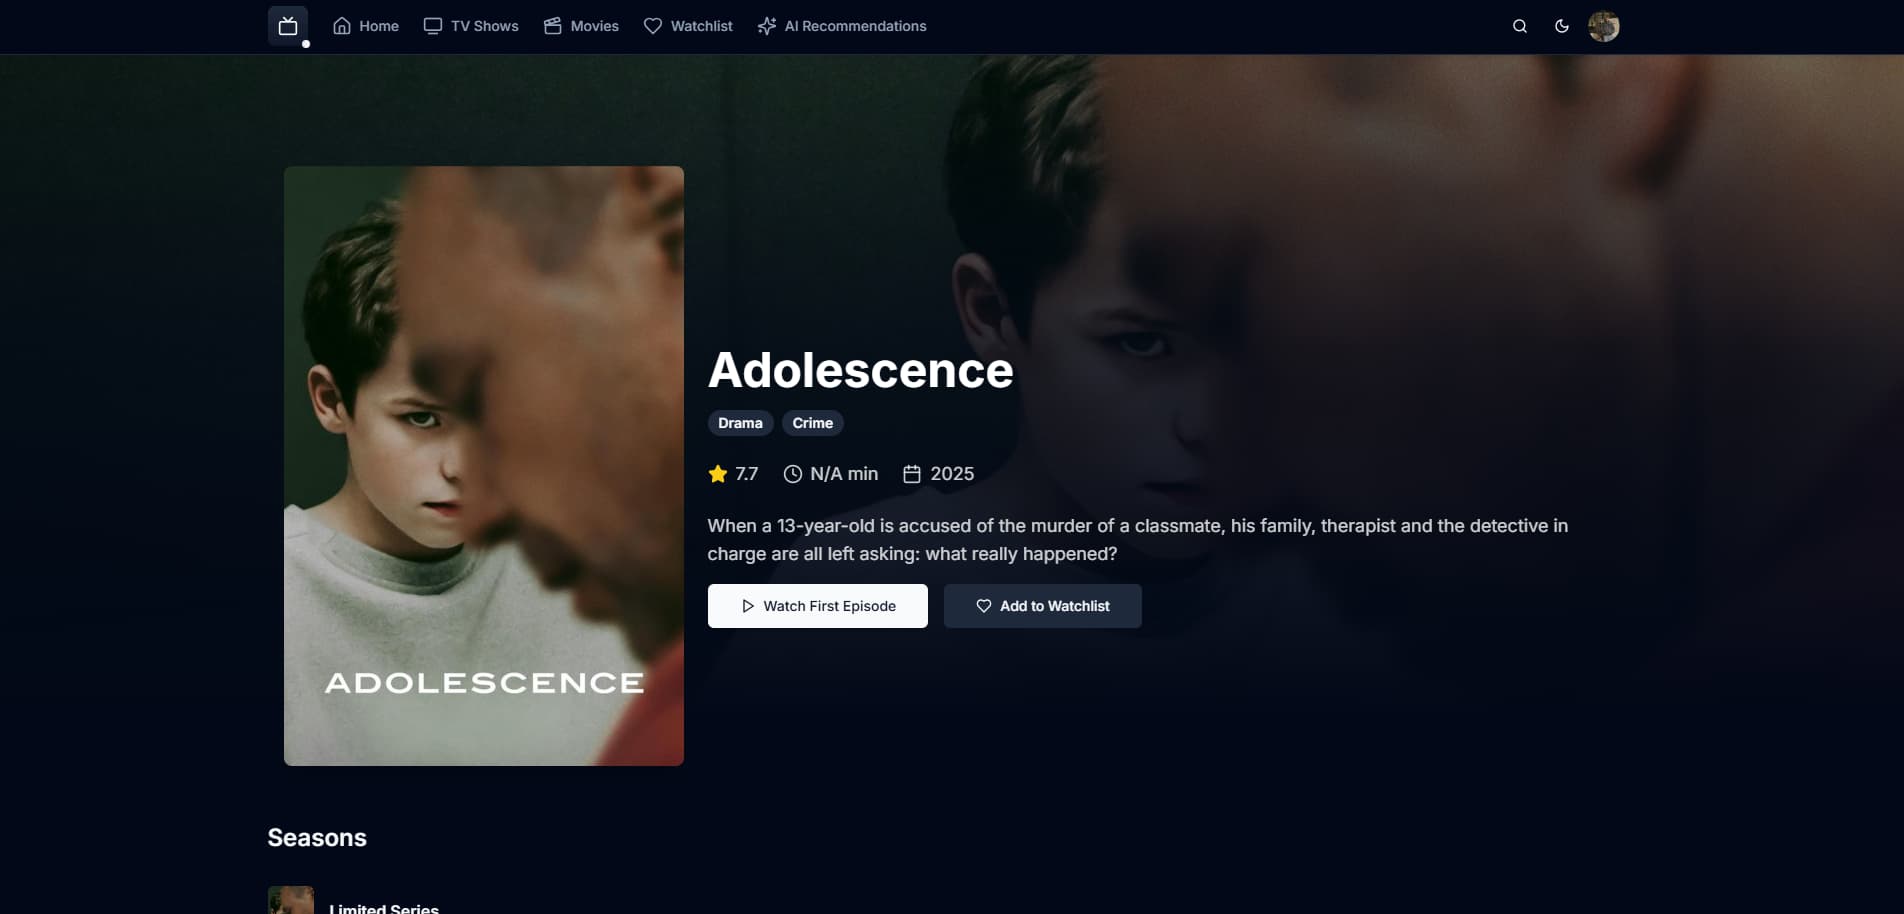Click the TV logo icon in navbar
Screen dimensions: 1904x914
click(288, 26)
